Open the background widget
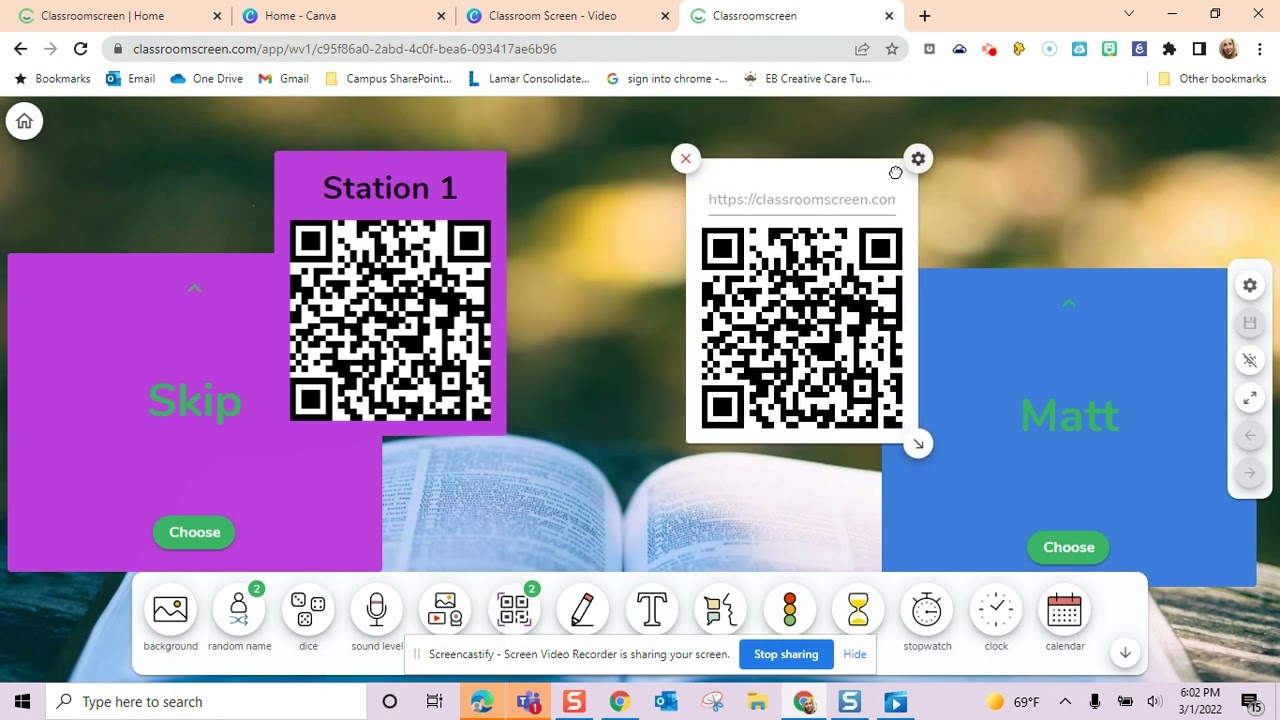The image size is (1280, 720). tap(170, 610)
